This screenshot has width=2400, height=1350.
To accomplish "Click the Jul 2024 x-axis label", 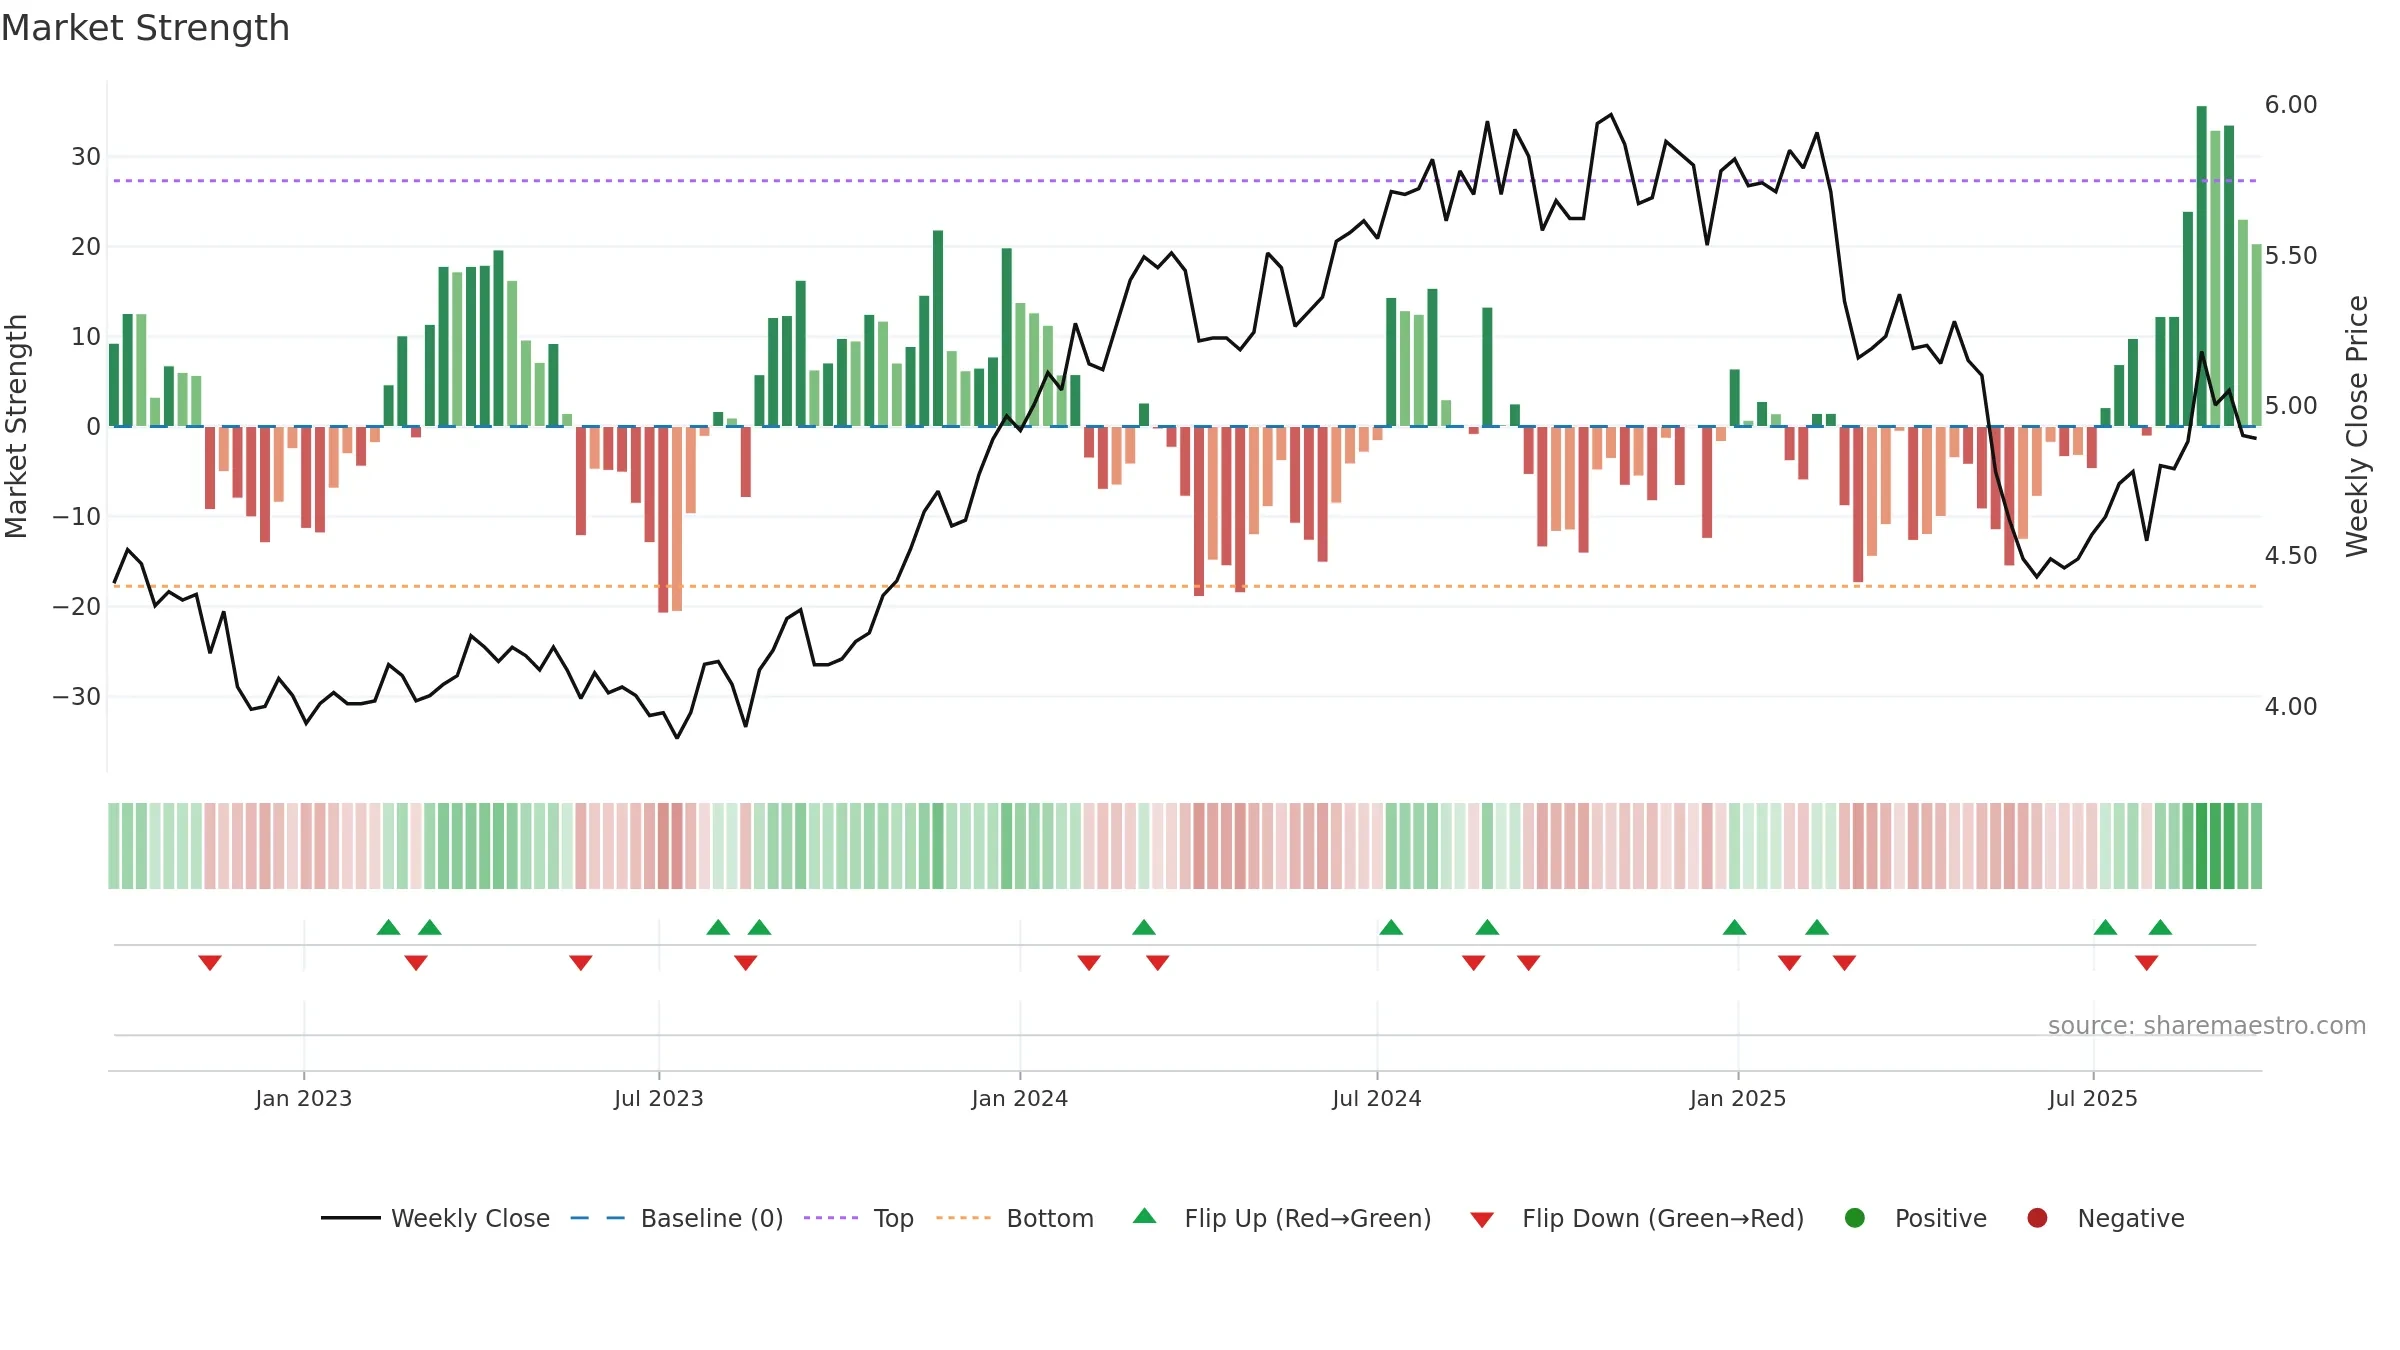I will [x=1377, y=1098].
